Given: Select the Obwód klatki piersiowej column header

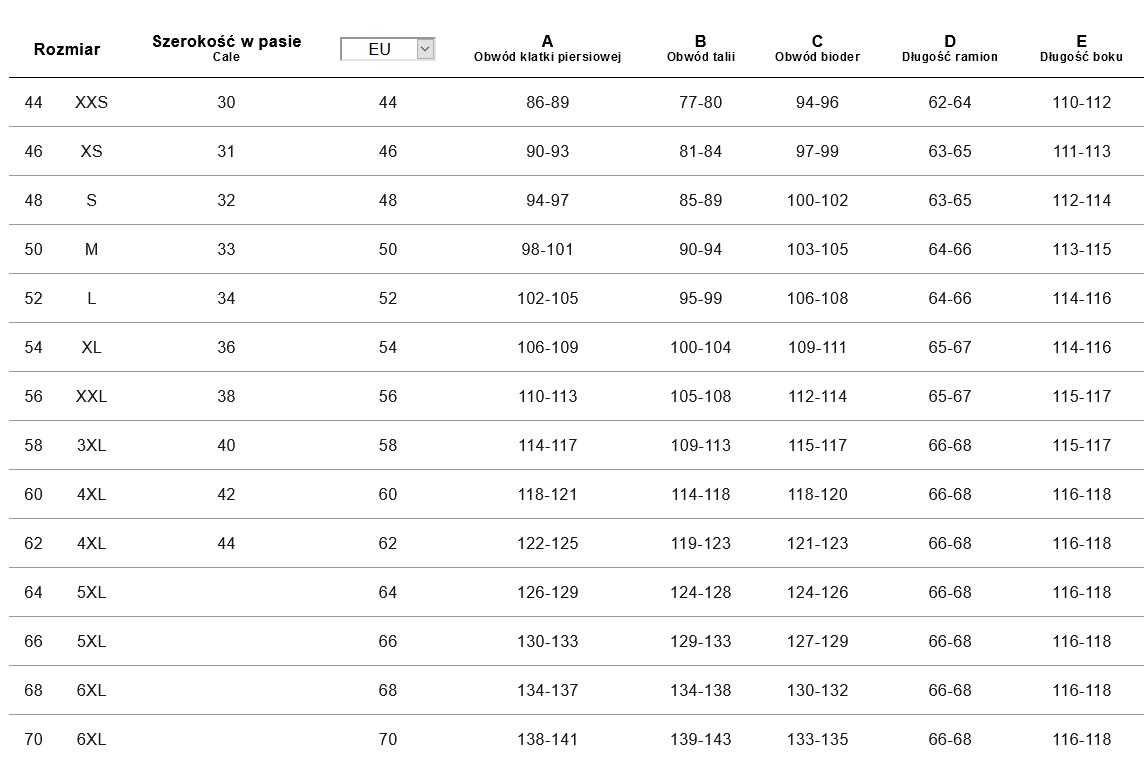Looking at the screenshot, I should [x=547, y=48].
